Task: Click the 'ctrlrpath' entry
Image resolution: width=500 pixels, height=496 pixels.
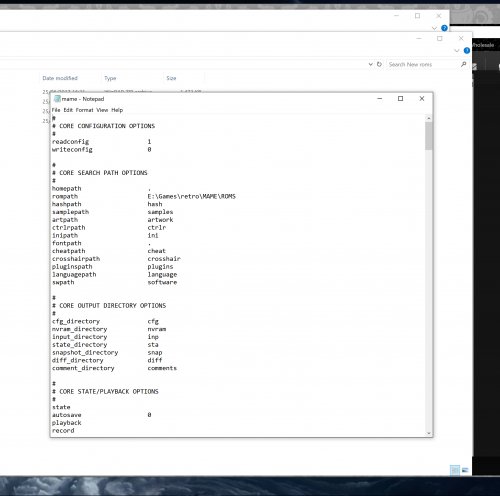Action: tap(69, 228)
